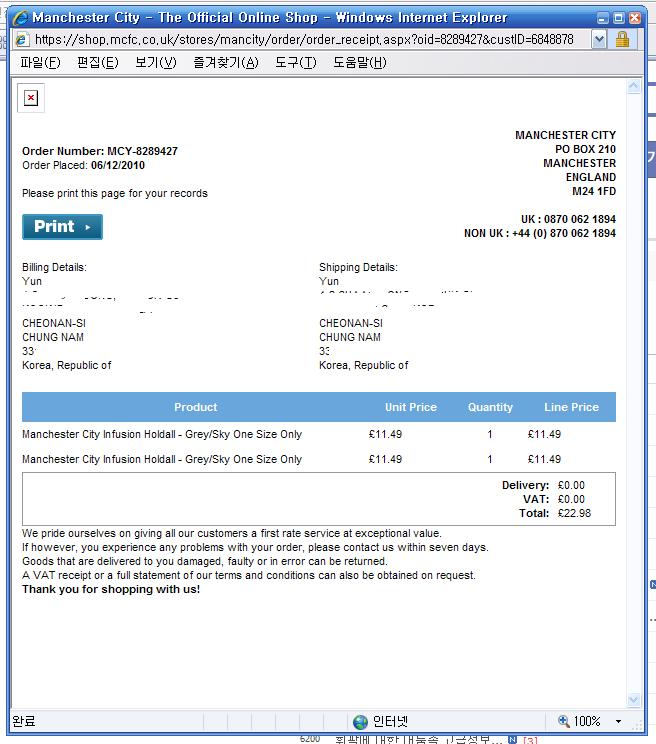This screenshot has height=744, width=656.
Task: Click the postcode M24 1FD
Action: (x=594, y=191)
